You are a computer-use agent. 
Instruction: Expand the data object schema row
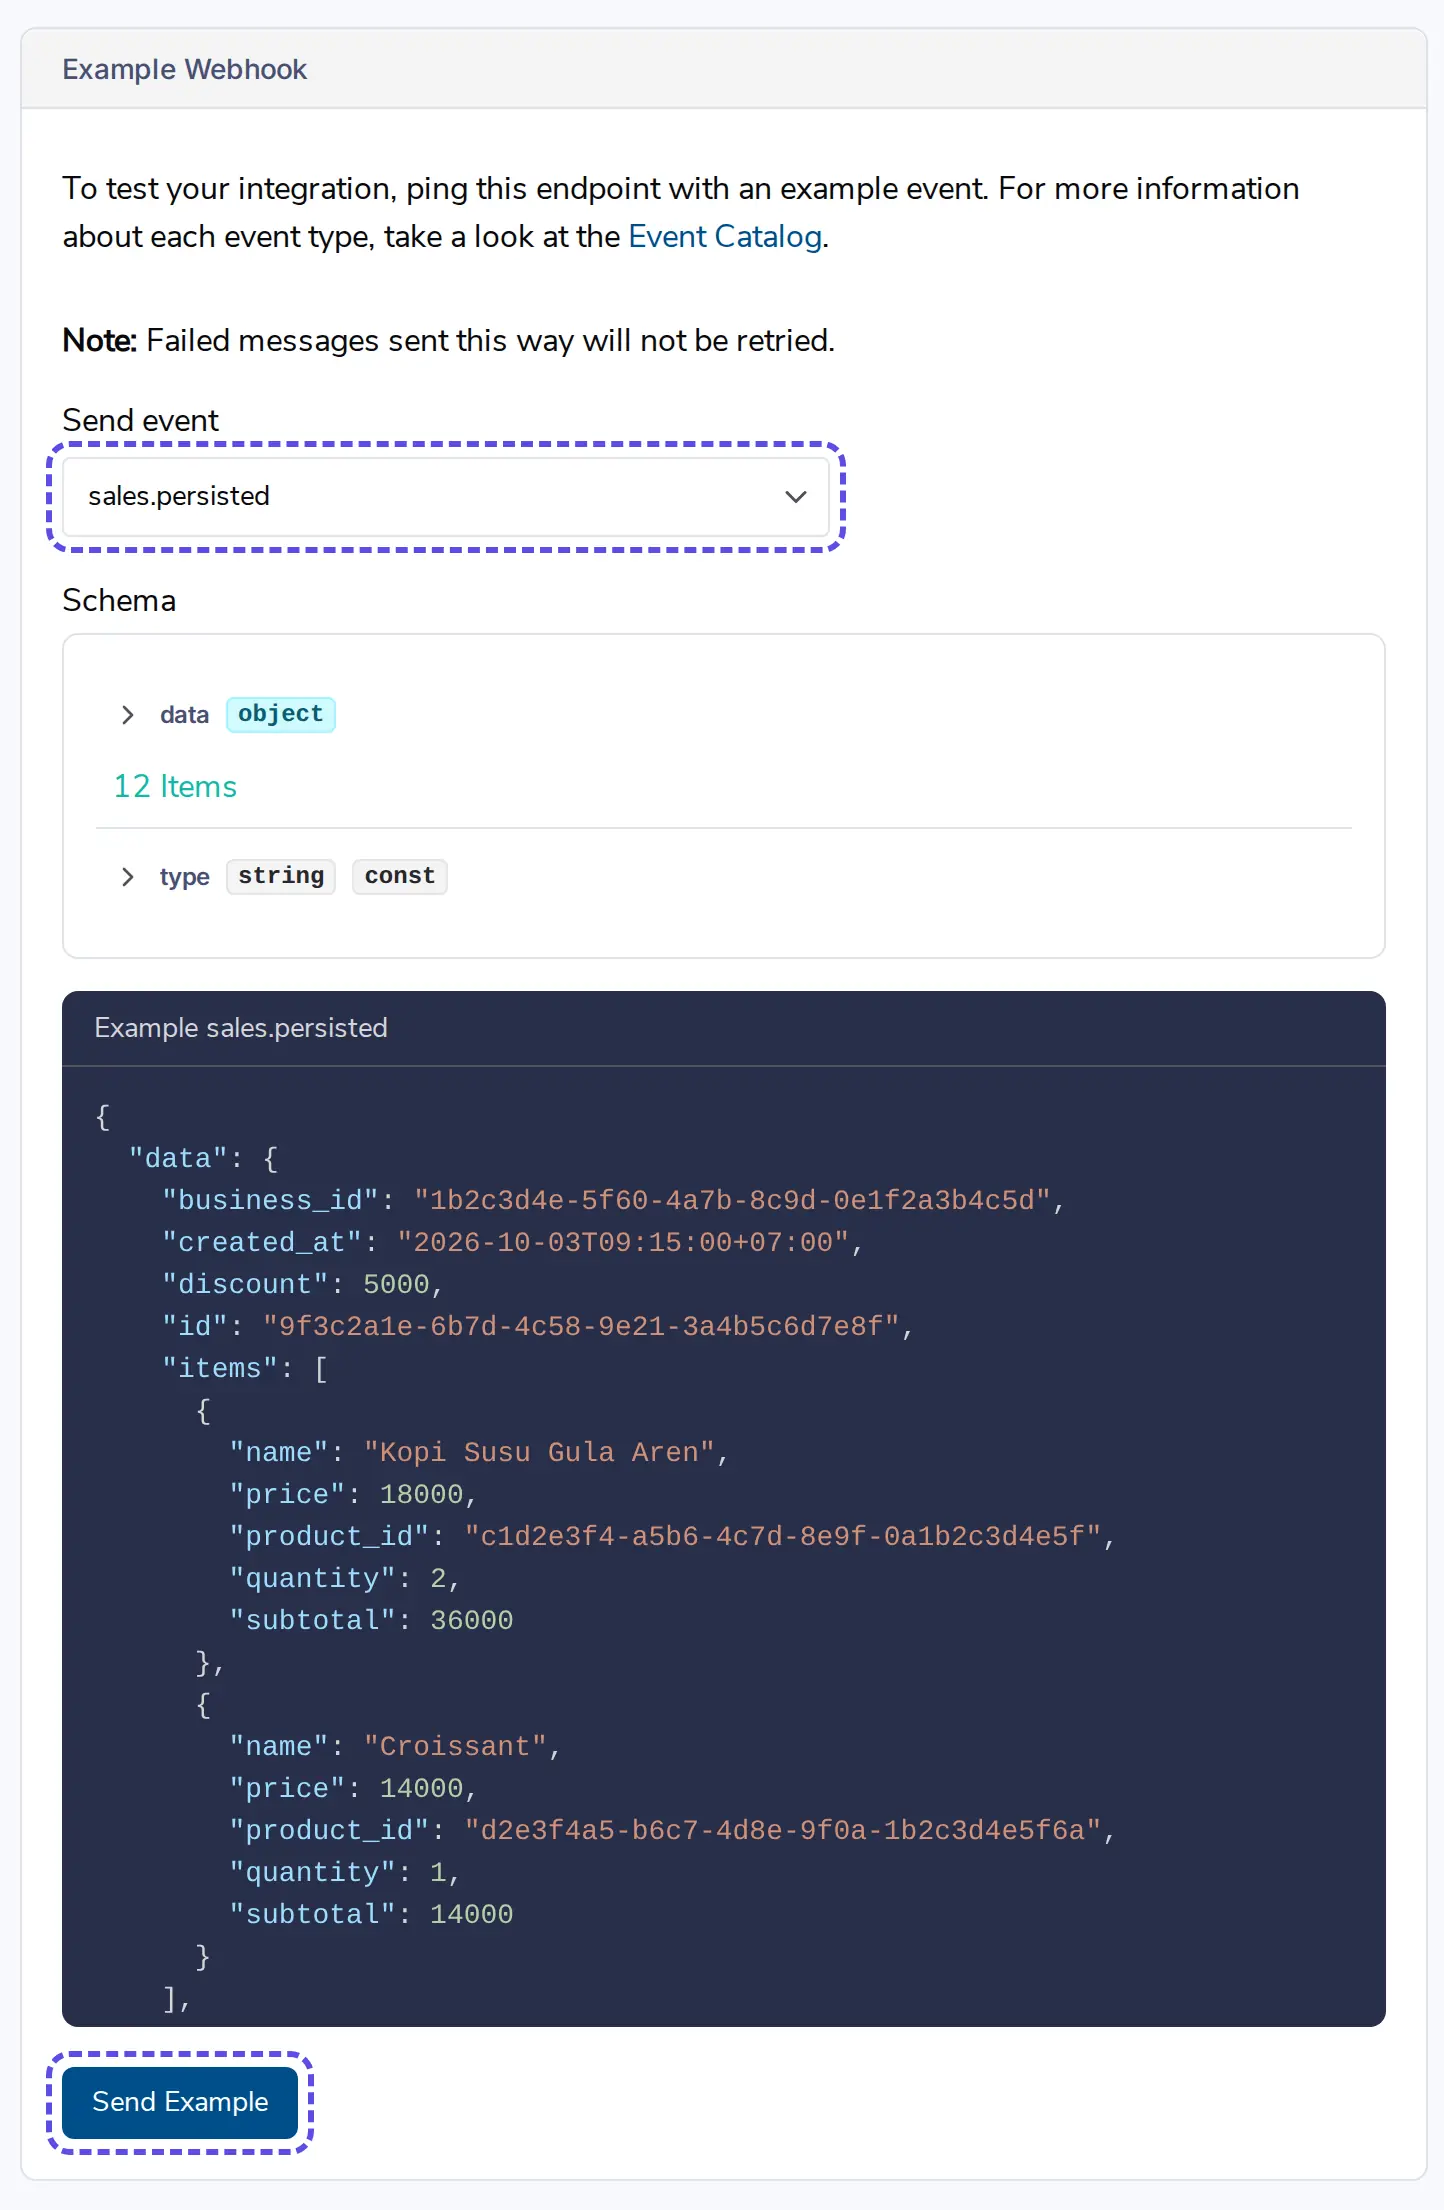(x=127, y=715)
